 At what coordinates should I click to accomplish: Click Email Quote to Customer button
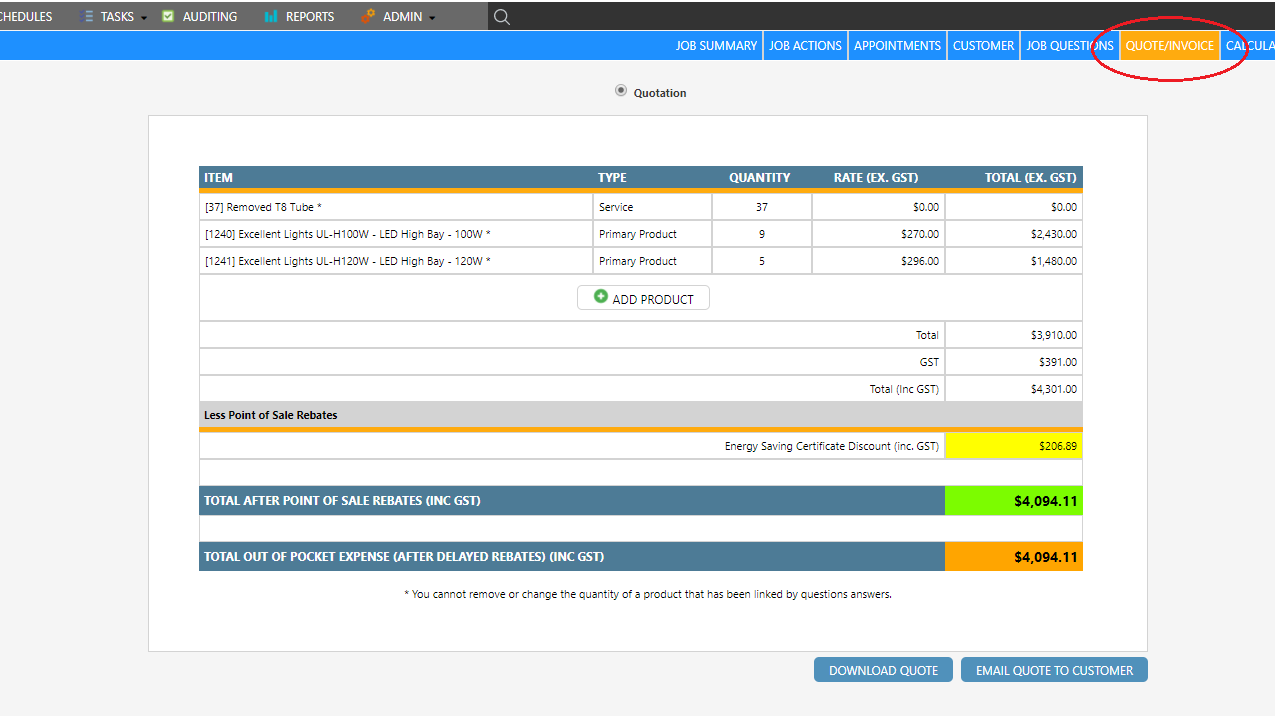point(1054,670)
